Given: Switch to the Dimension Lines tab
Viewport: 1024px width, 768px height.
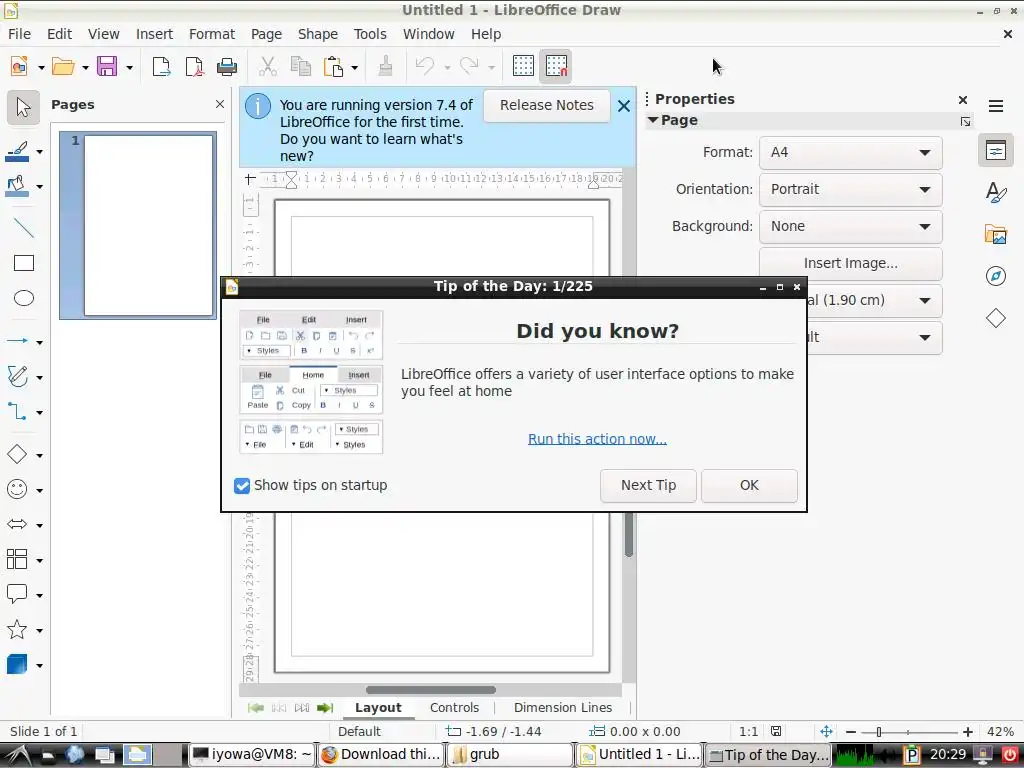Looking at the screenshot, I should coord(563,708).
